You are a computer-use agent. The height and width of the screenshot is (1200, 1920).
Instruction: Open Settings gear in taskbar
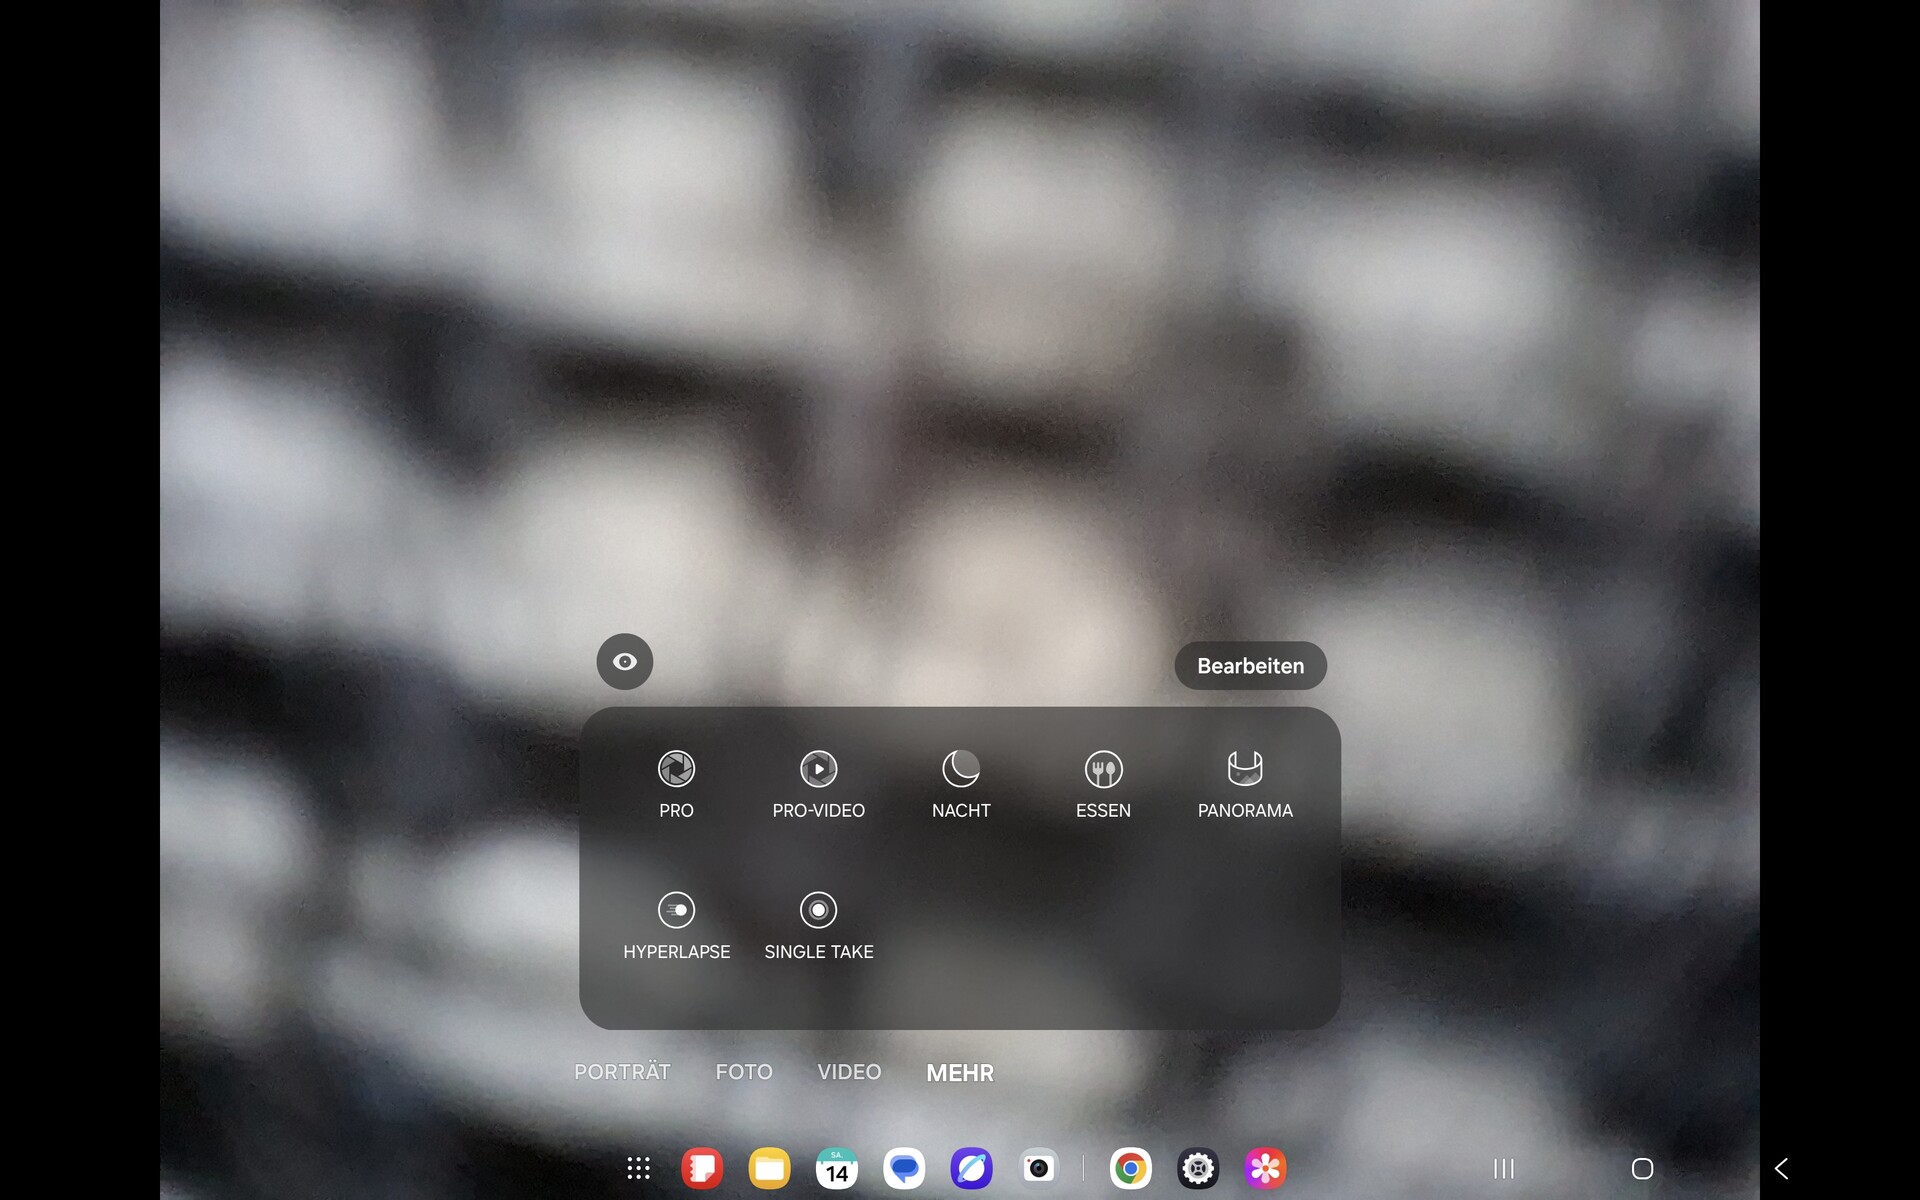(x=1198, y=1168)
